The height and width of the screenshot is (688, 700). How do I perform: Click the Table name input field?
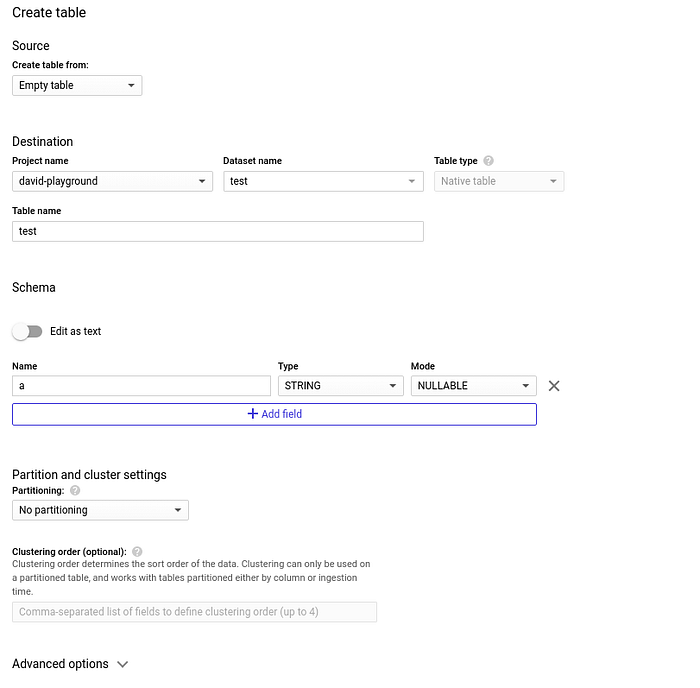(x=217, y=231)
